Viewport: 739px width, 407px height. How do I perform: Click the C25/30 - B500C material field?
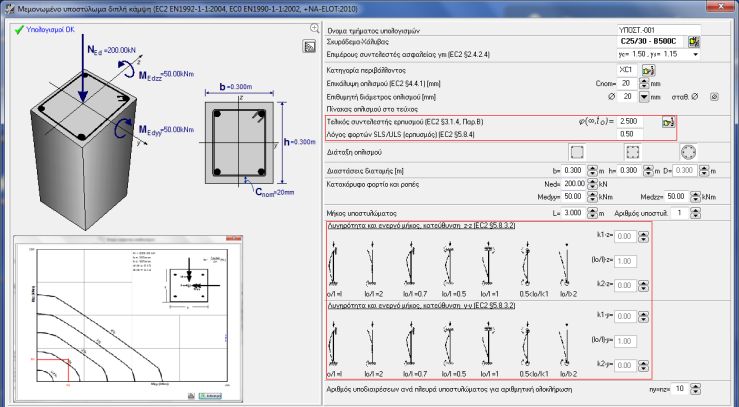coord(651,42)
